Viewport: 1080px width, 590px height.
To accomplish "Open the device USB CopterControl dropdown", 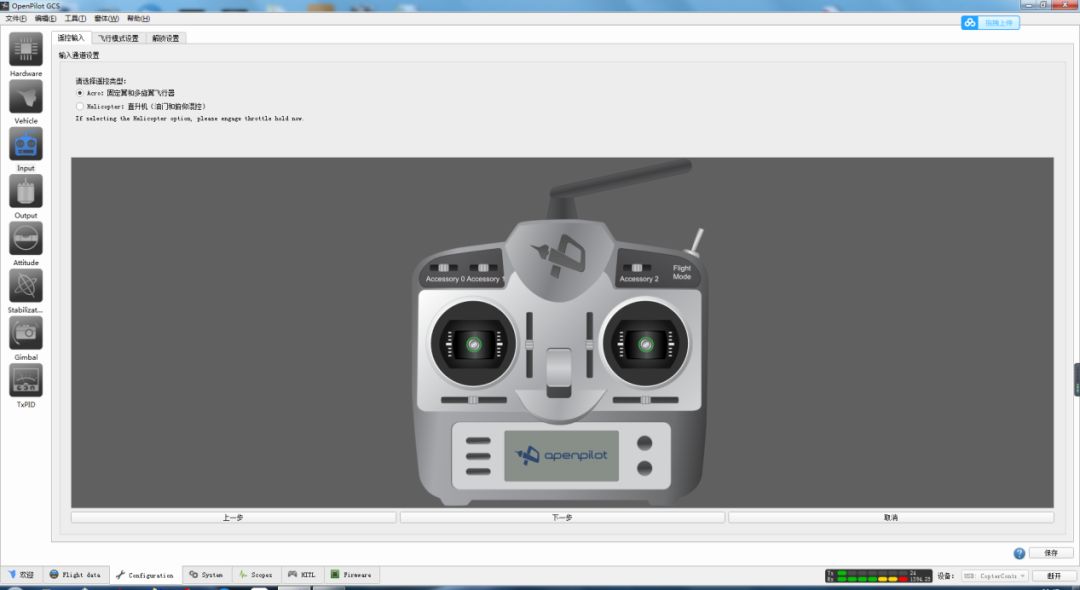I will tap(995, 576).
